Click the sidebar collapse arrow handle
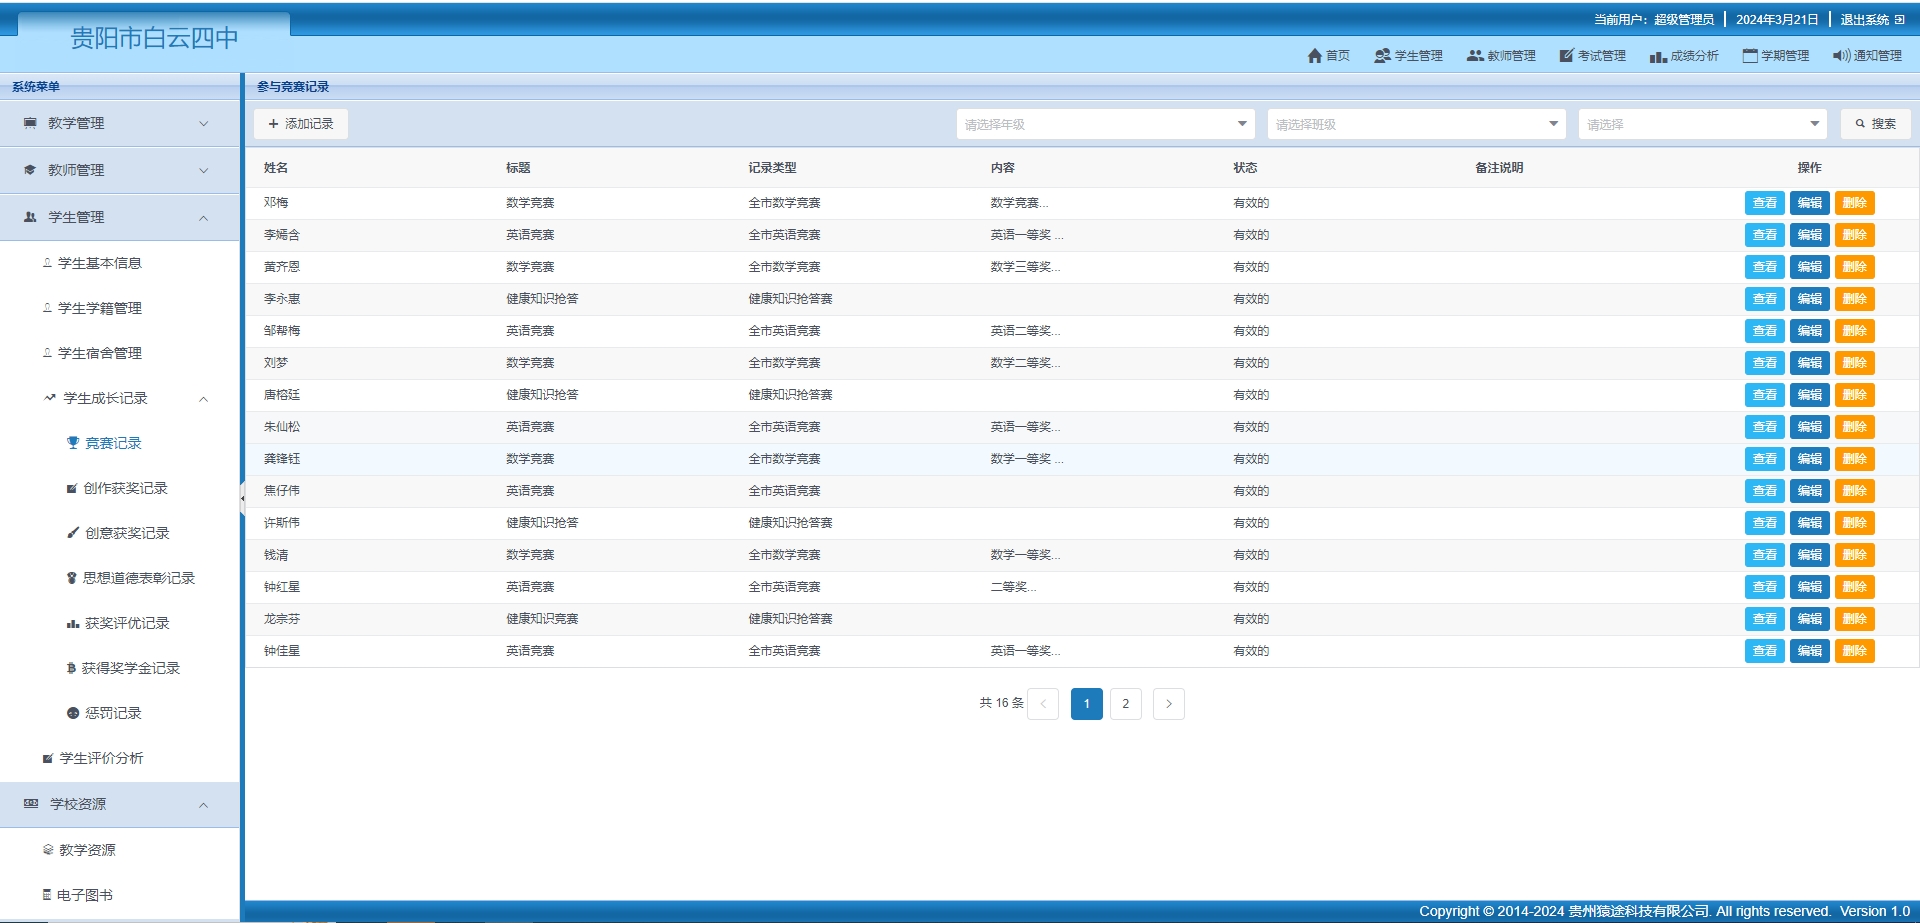Image resolution: width=1920 pixels, height=923 pixels. coord(242,497)
